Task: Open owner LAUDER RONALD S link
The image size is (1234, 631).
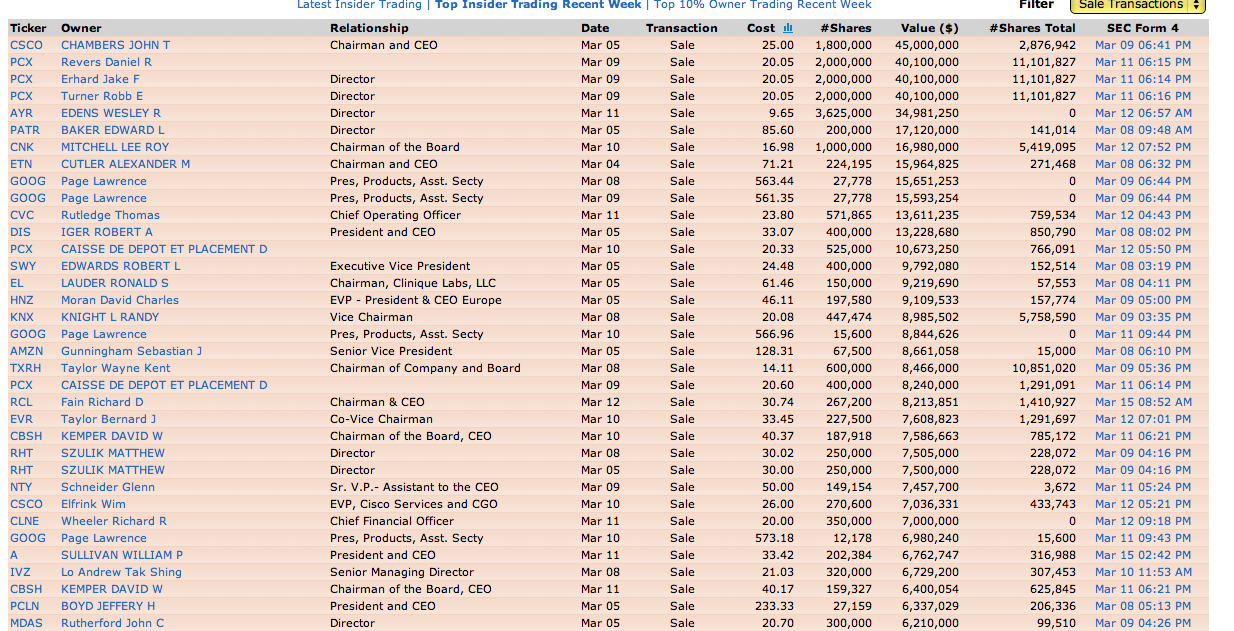Action: [x=114, y=283]
